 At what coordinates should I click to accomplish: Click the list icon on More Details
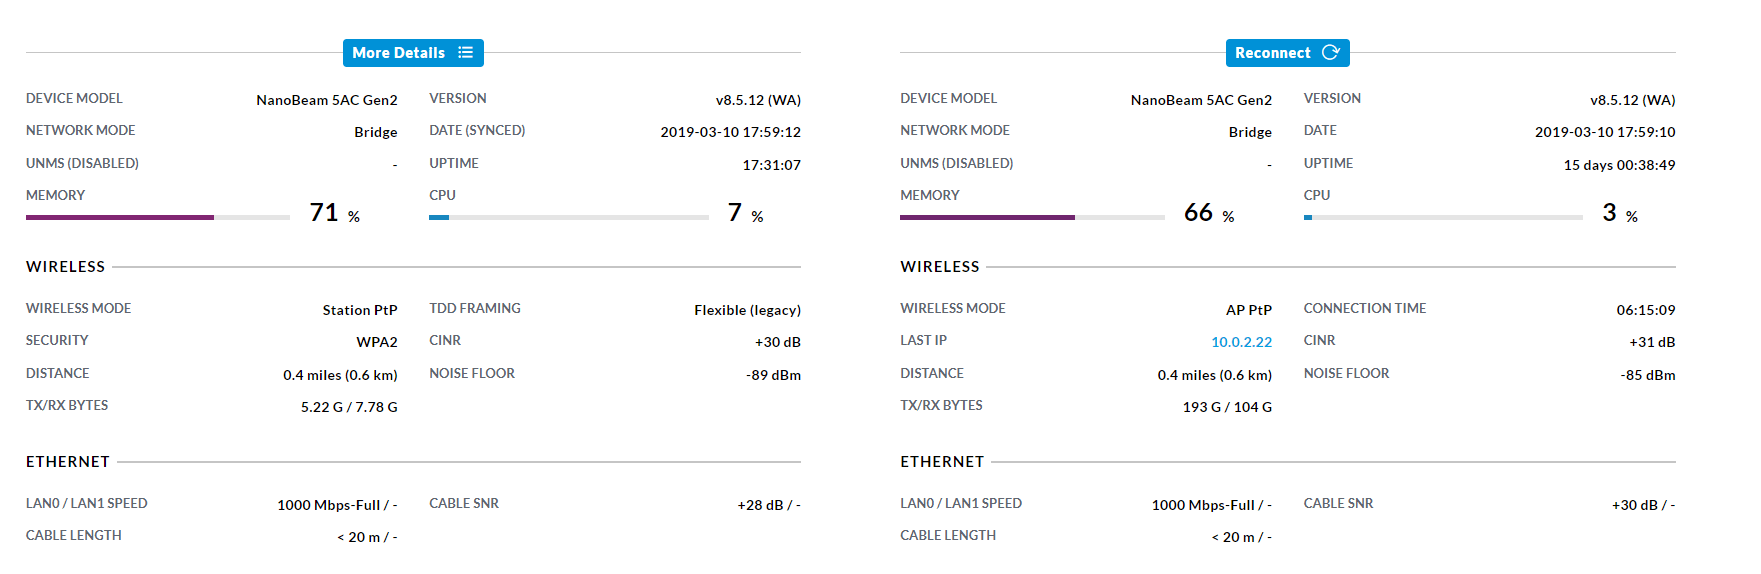point(465,53)
